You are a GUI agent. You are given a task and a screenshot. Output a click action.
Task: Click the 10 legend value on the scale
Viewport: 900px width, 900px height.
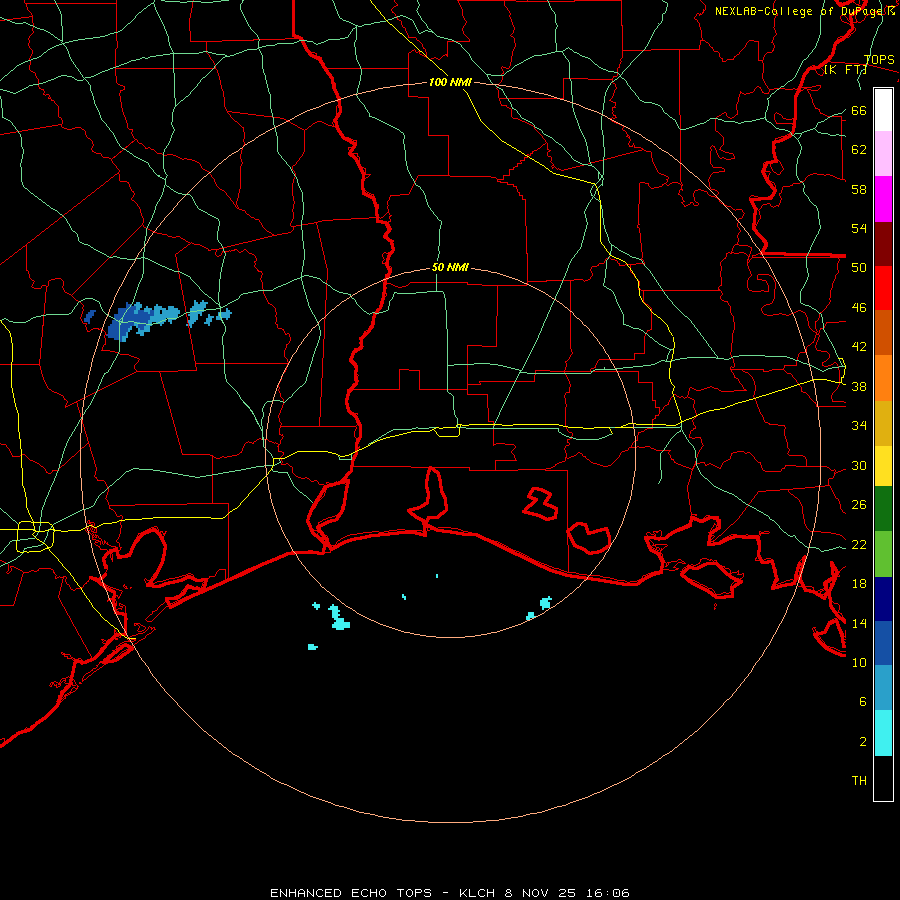[859, 662]
